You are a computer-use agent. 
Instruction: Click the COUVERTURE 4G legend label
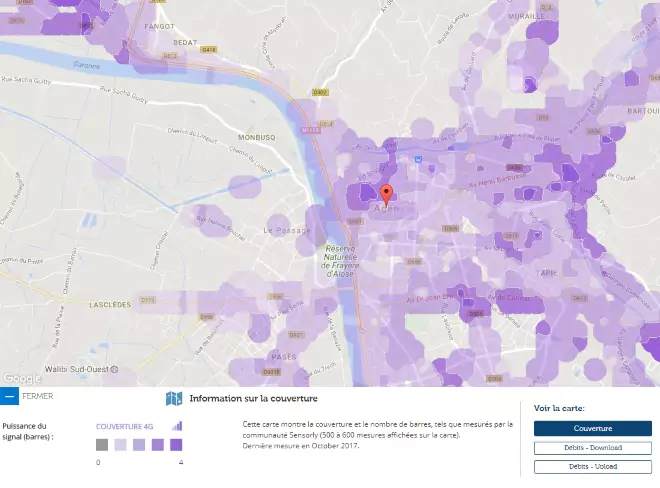tap(125, 426)
